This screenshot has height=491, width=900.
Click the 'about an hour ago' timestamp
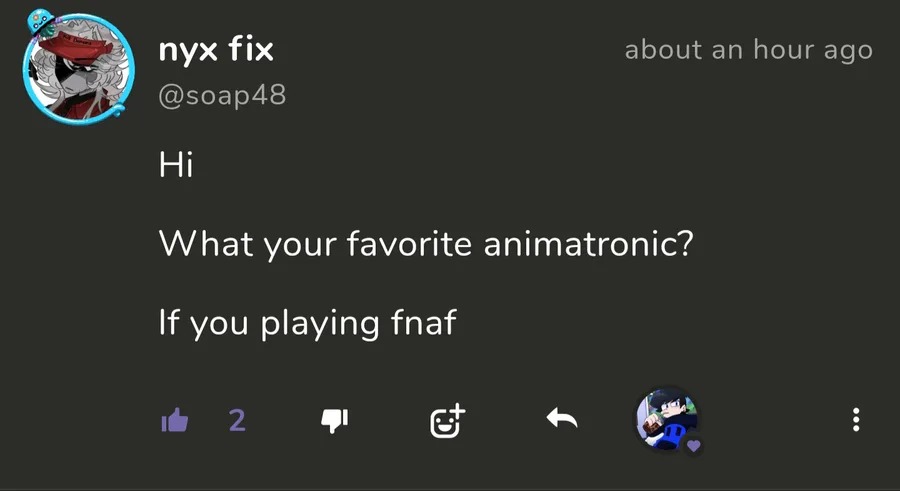point(748,50)
